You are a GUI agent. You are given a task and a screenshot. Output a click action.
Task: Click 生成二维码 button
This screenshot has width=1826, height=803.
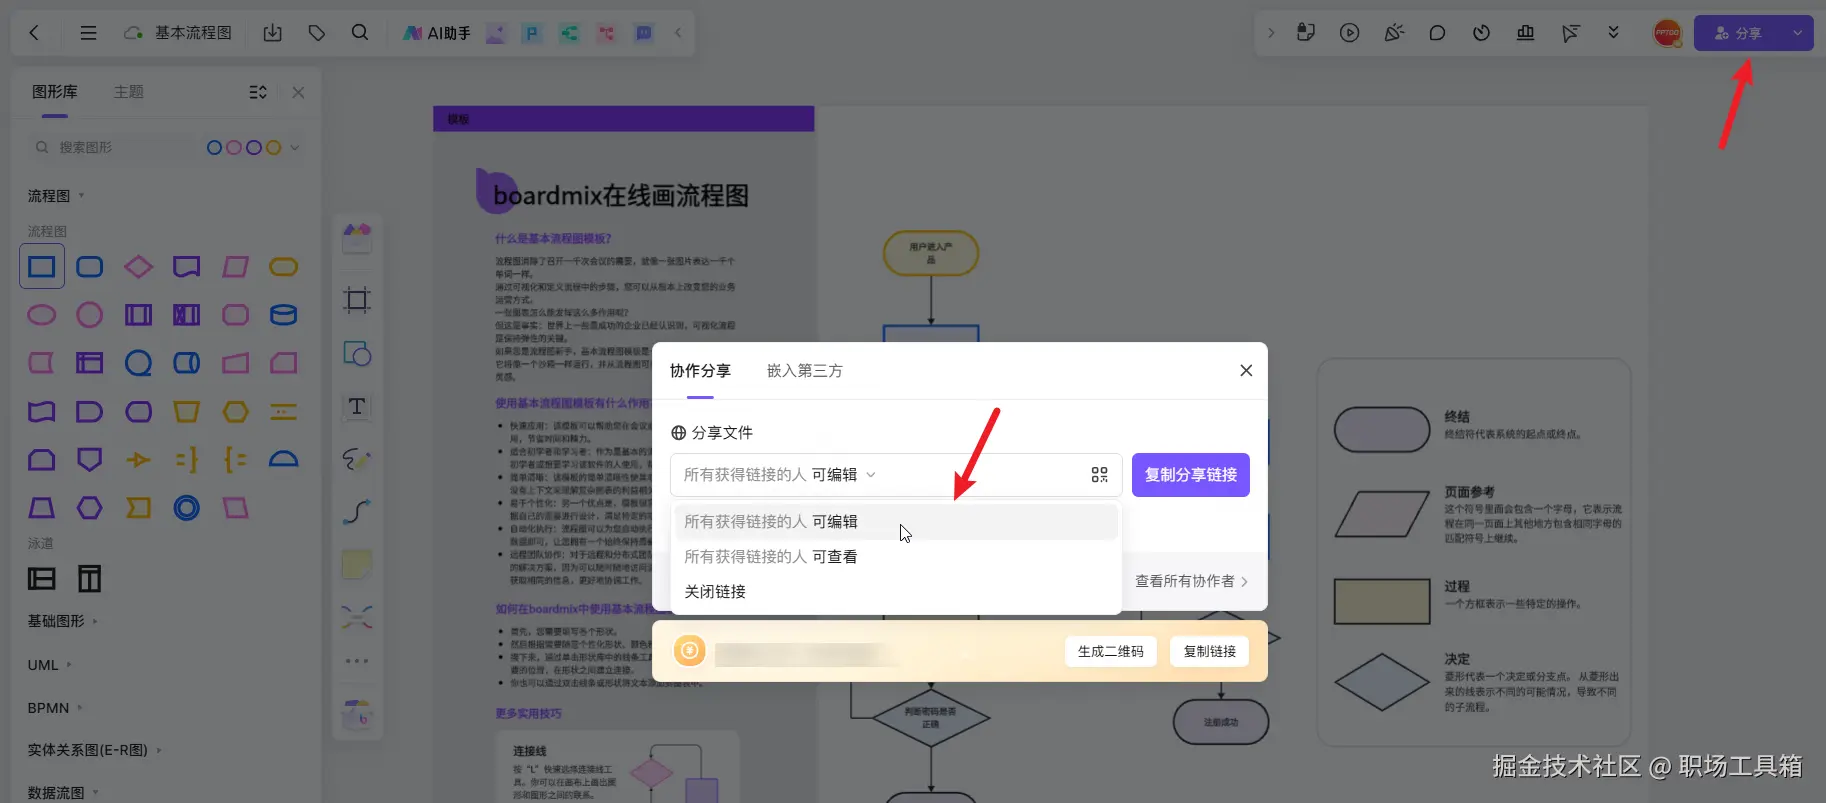click(x=1111, y=651)
